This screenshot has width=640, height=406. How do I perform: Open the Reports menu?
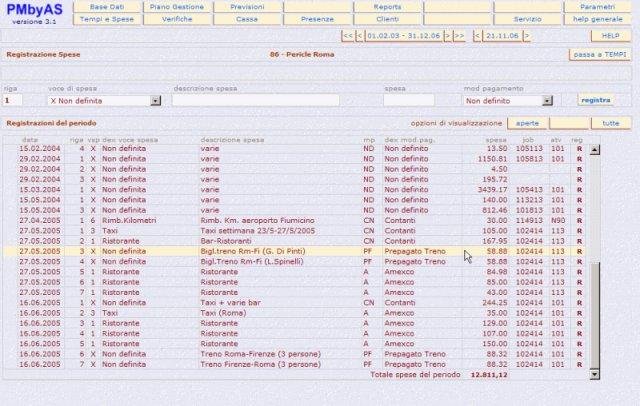387,7
